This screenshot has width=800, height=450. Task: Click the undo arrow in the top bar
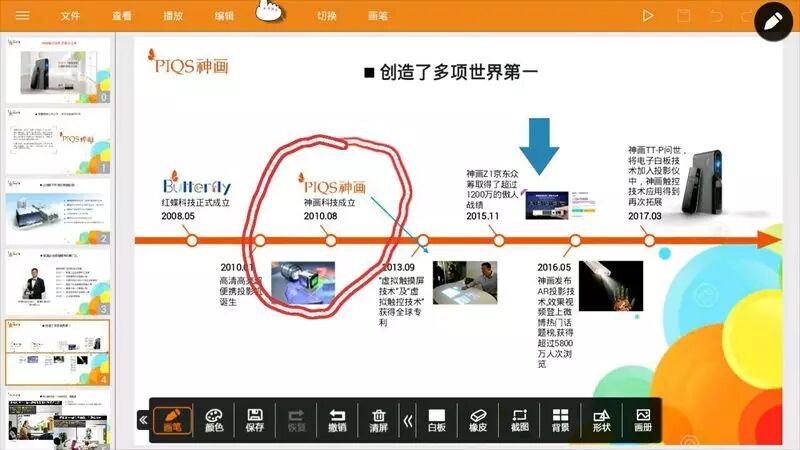[716, 16]
